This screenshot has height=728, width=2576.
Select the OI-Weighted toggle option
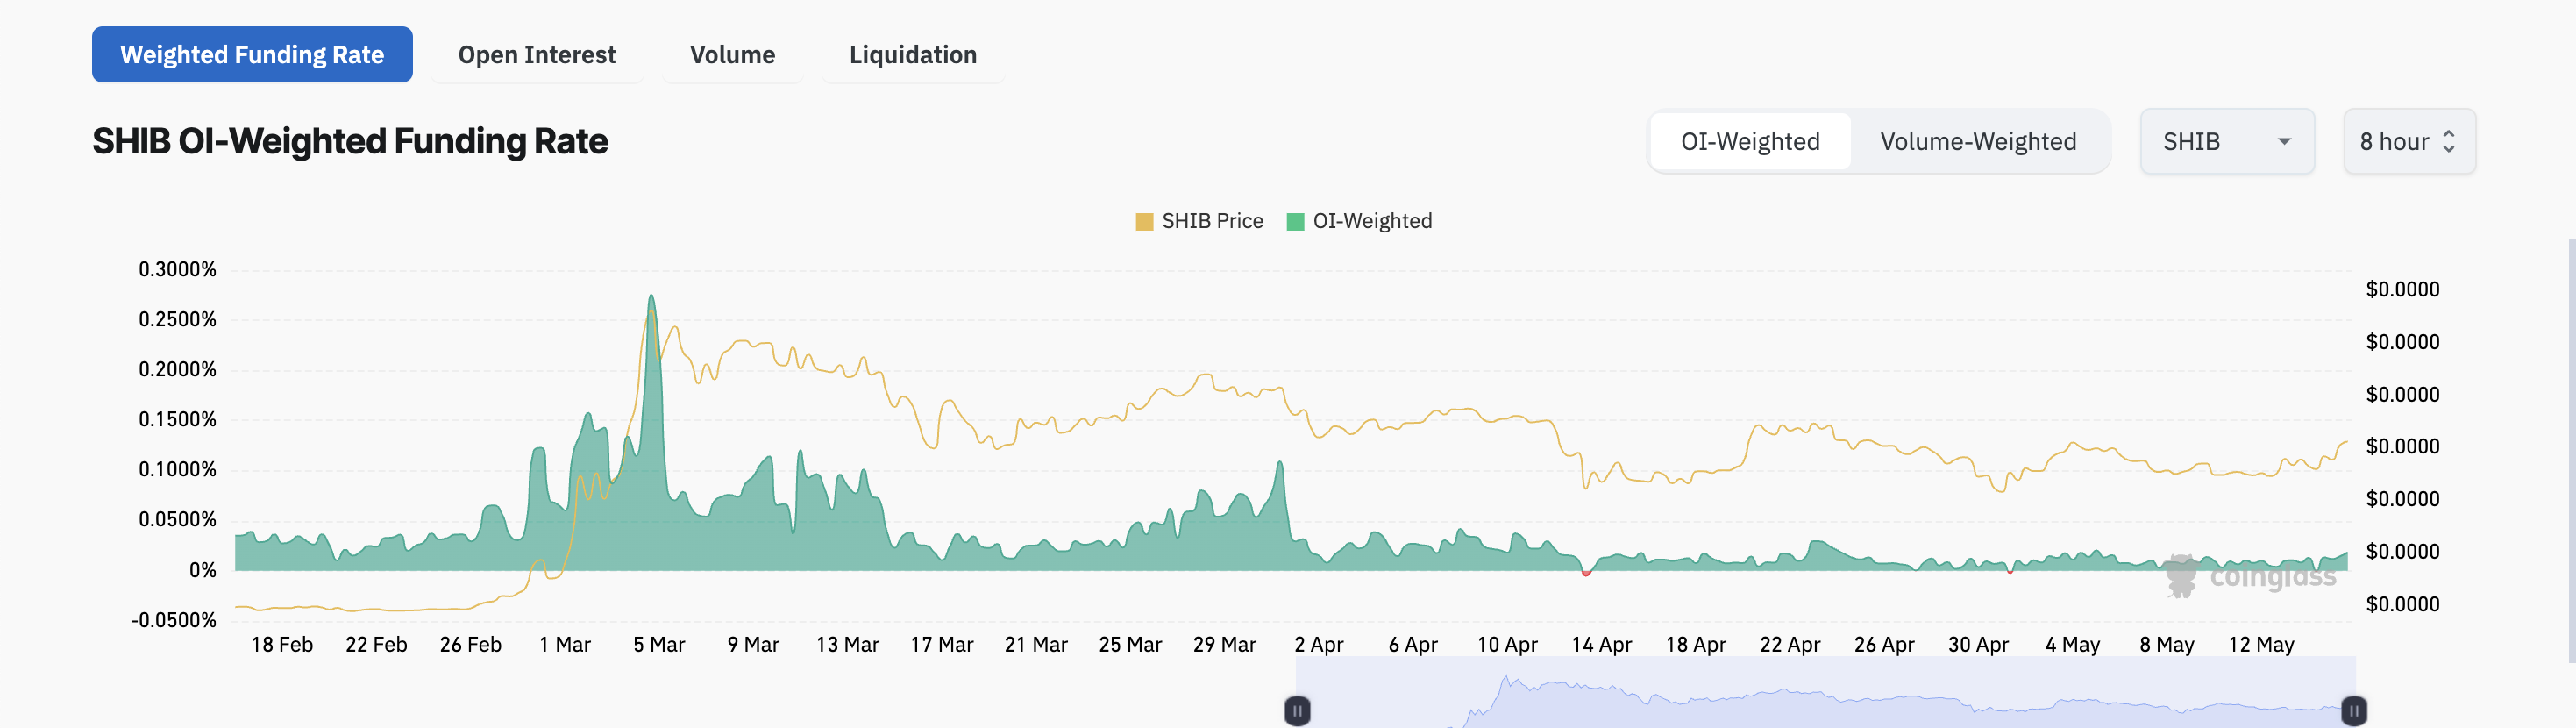click(x=1749, y=141)
